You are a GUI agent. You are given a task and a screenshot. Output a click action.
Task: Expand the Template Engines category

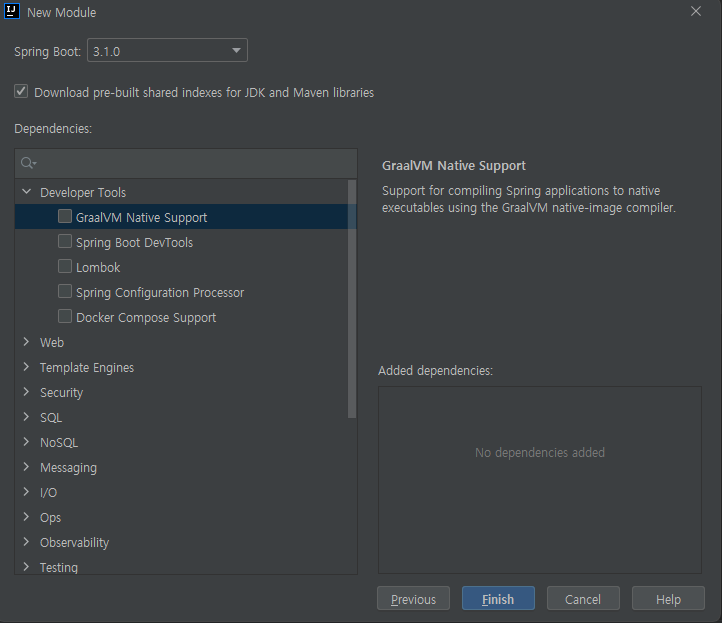click(x=27, y=367)
